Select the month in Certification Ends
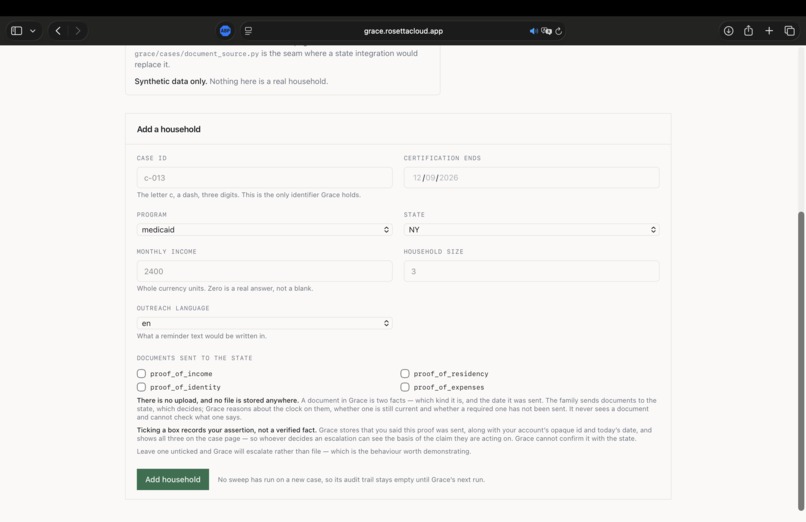The image size is (806, 522). [x=417, y=178]
